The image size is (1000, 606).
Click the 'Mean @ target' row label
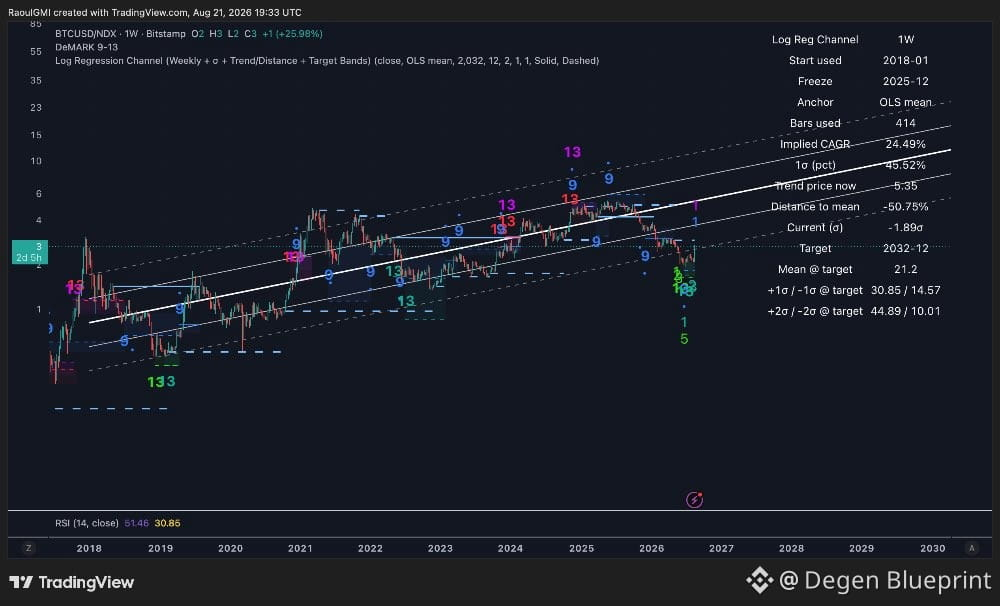(815, 270)
